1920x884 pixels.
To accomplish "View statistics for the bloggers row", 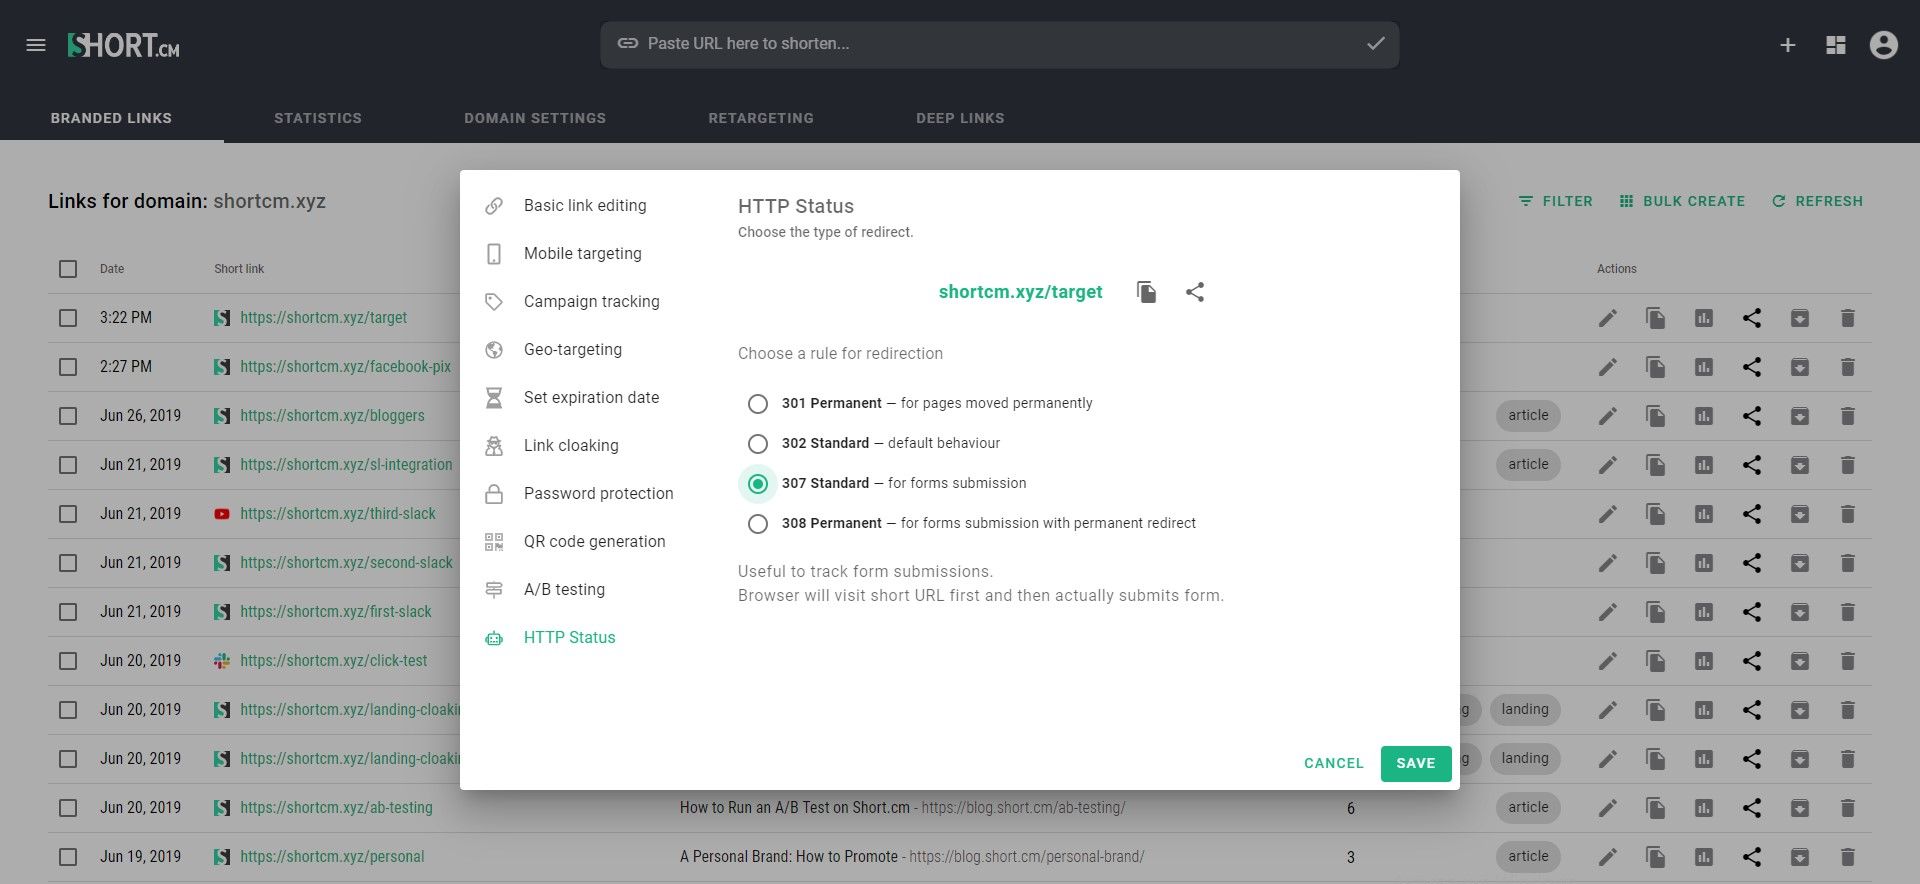I will 1704,416.
